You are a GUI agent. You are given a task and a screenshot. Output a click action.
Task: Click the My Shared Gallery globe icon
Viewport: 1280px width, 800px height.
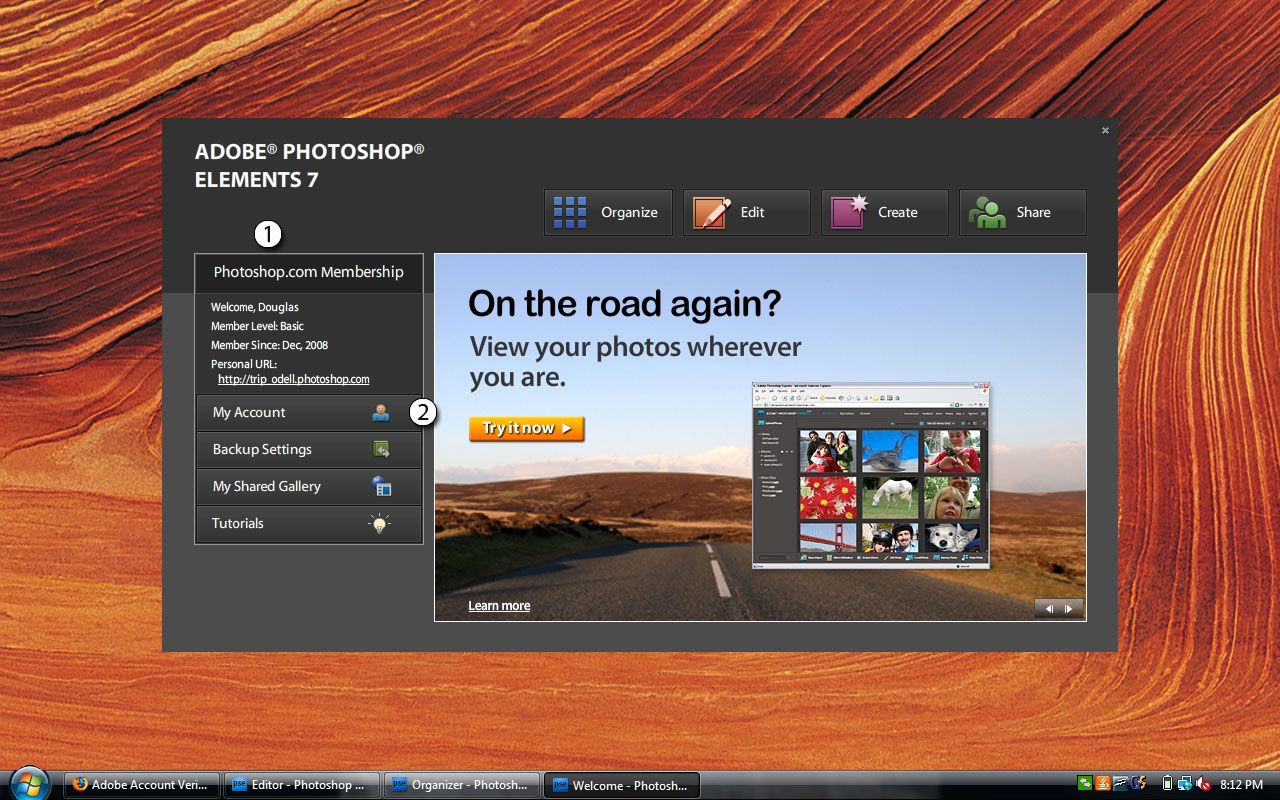[x=381, y=486]
